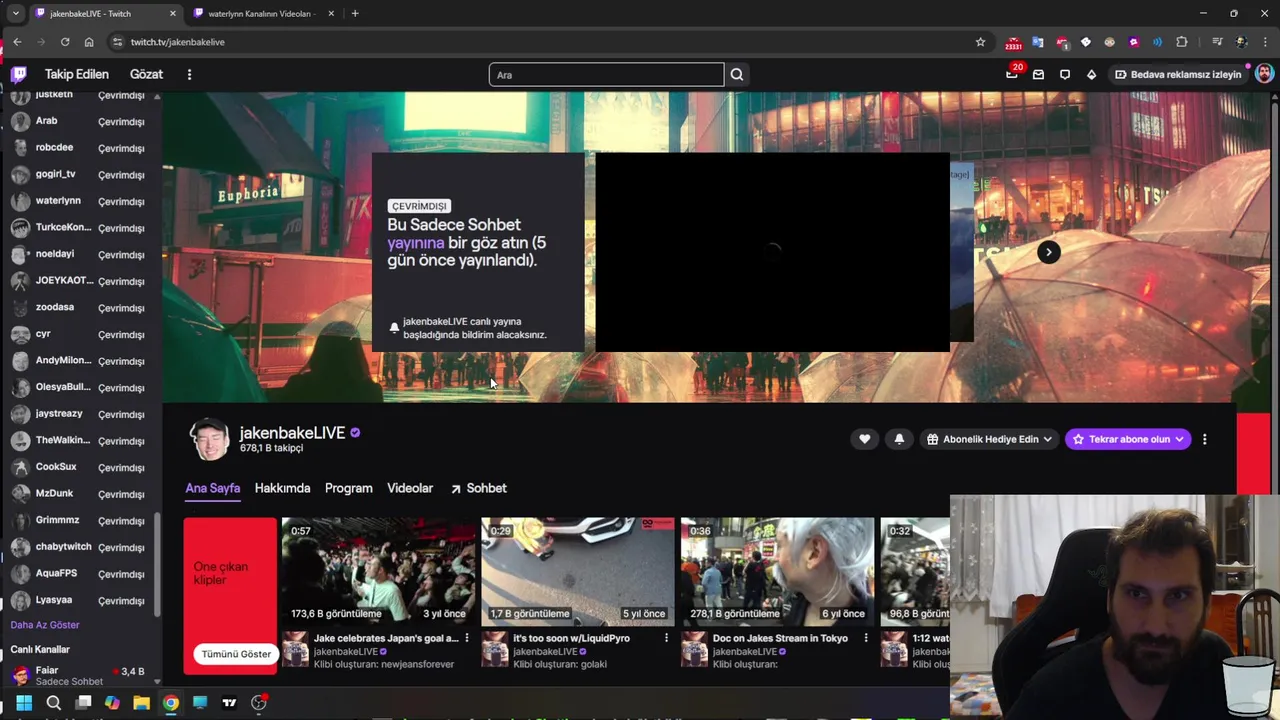This screenshot has height=720, width=1280.
Task: Open options for 'Jake celebrates Japan's goal' clip
Action: coord(467,638)
